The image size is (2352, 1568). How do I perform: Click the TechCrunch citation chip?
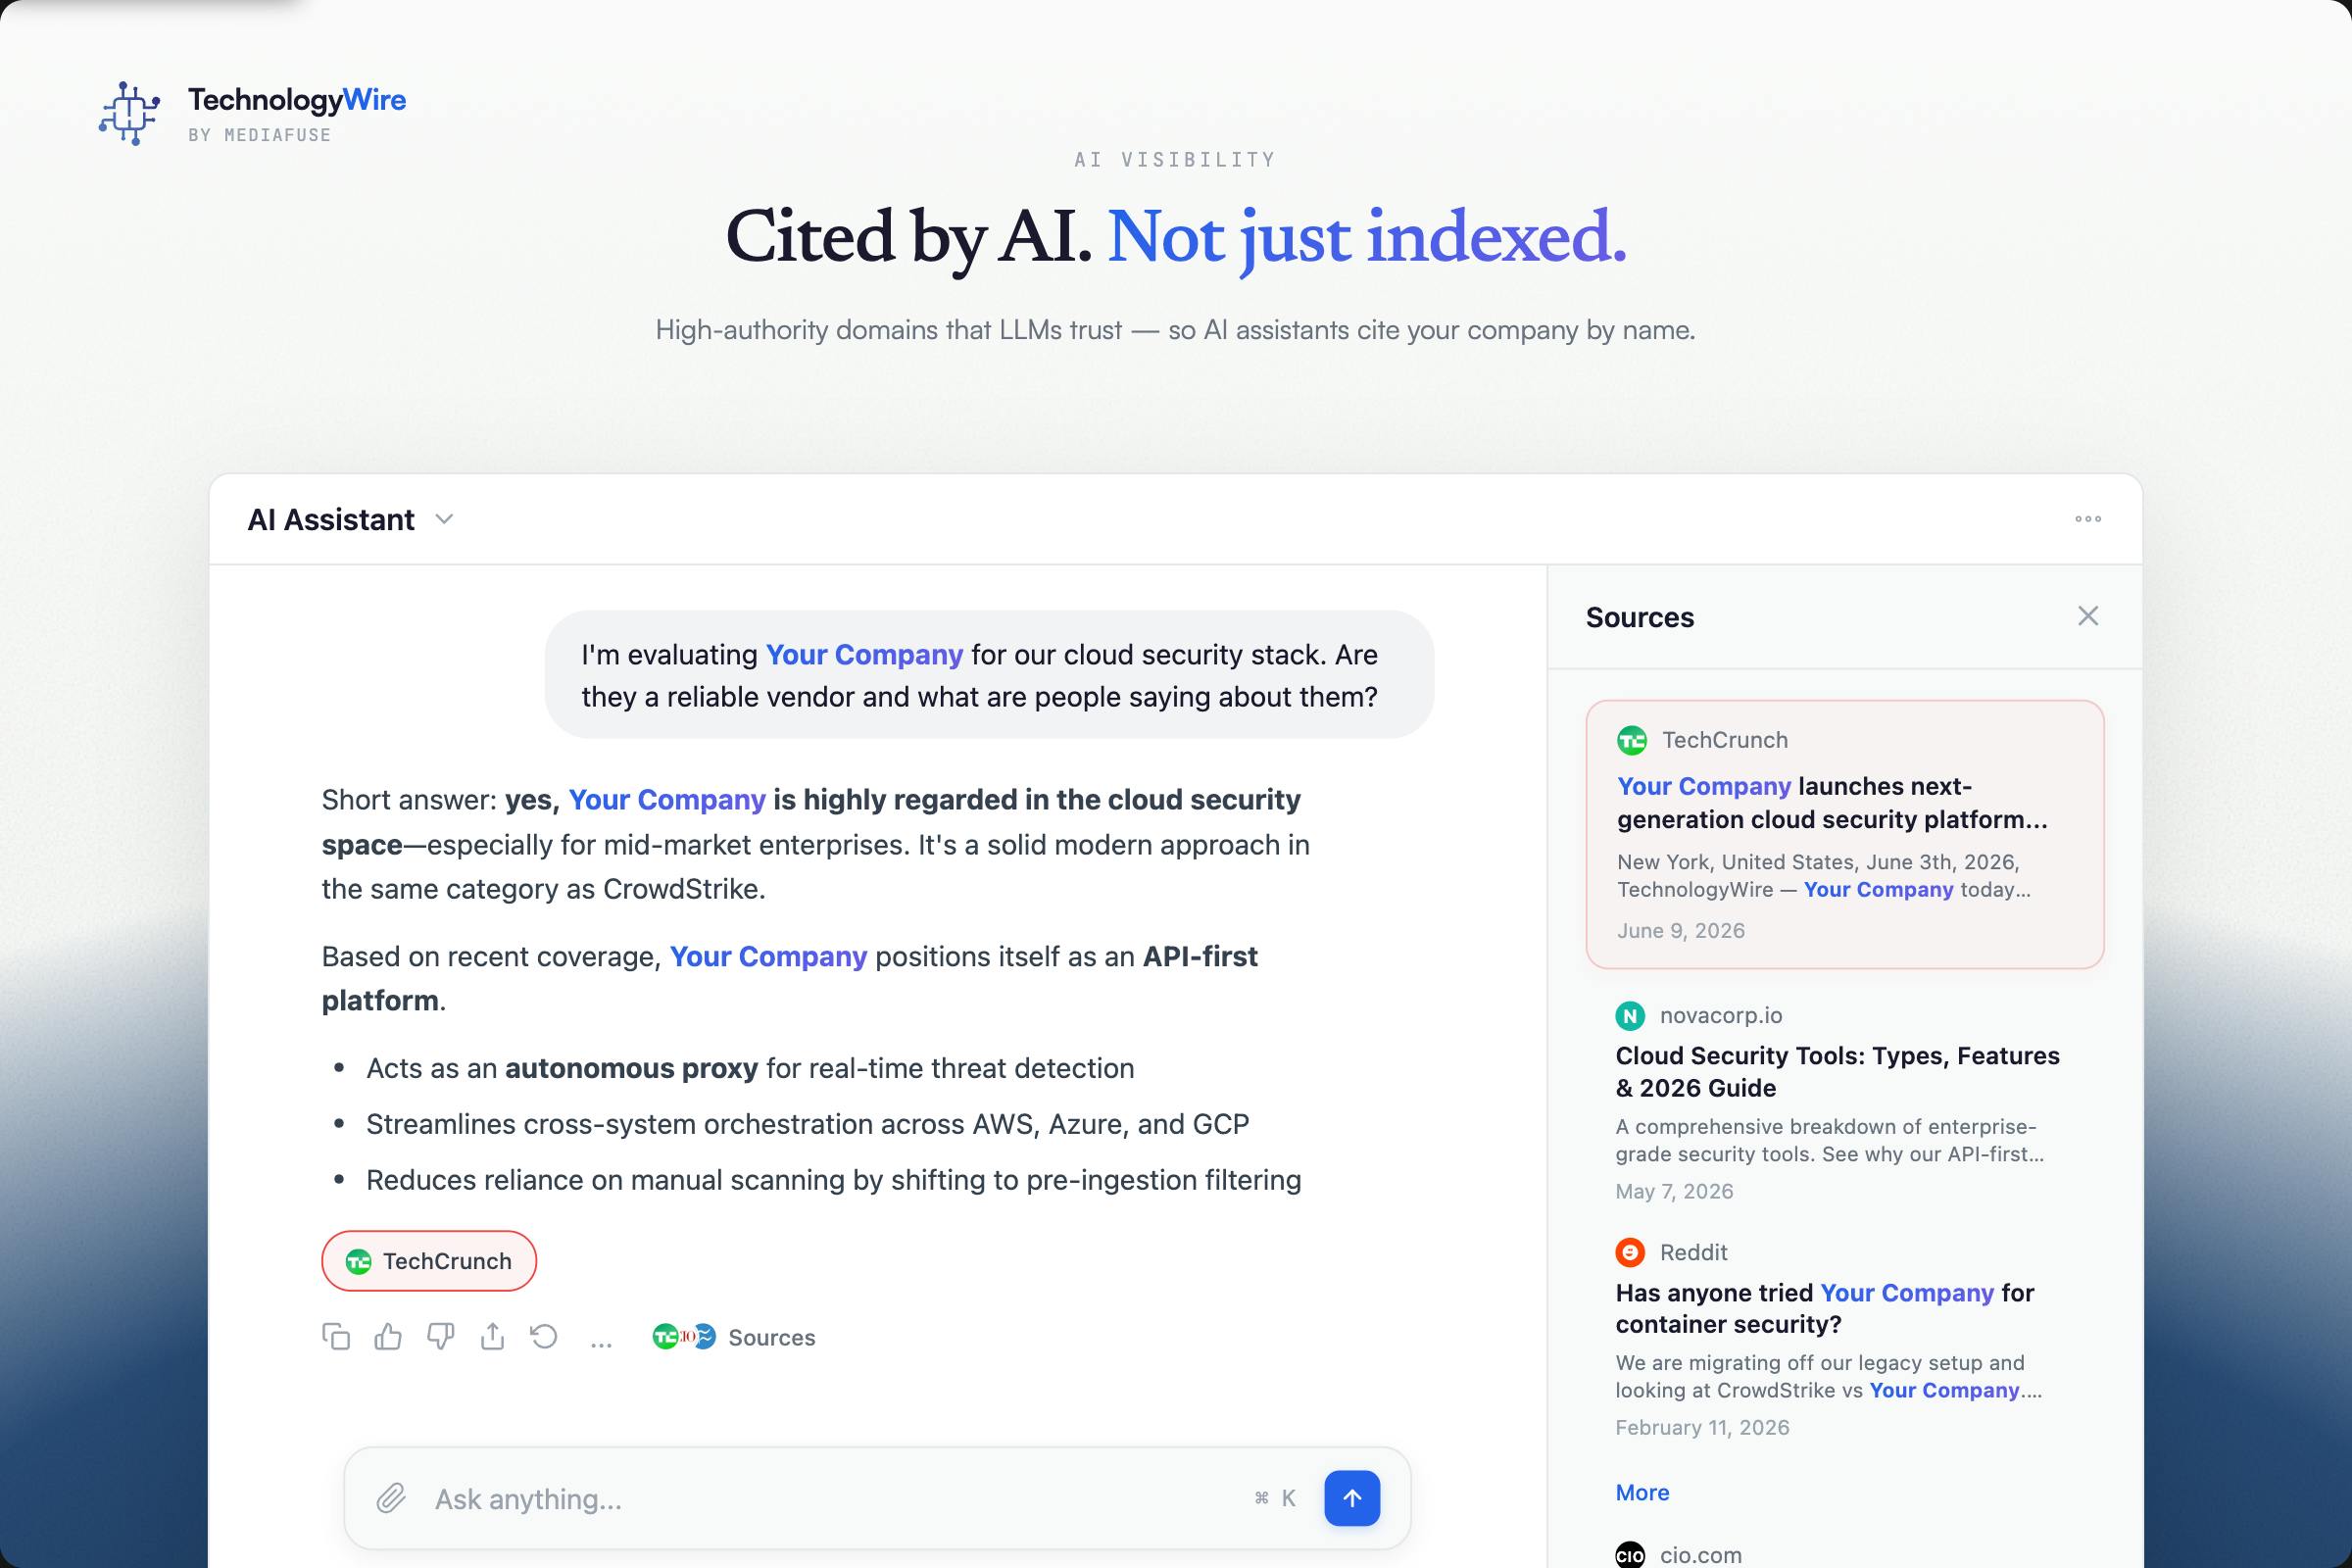pyautogui.click(x=429, y=1261)
